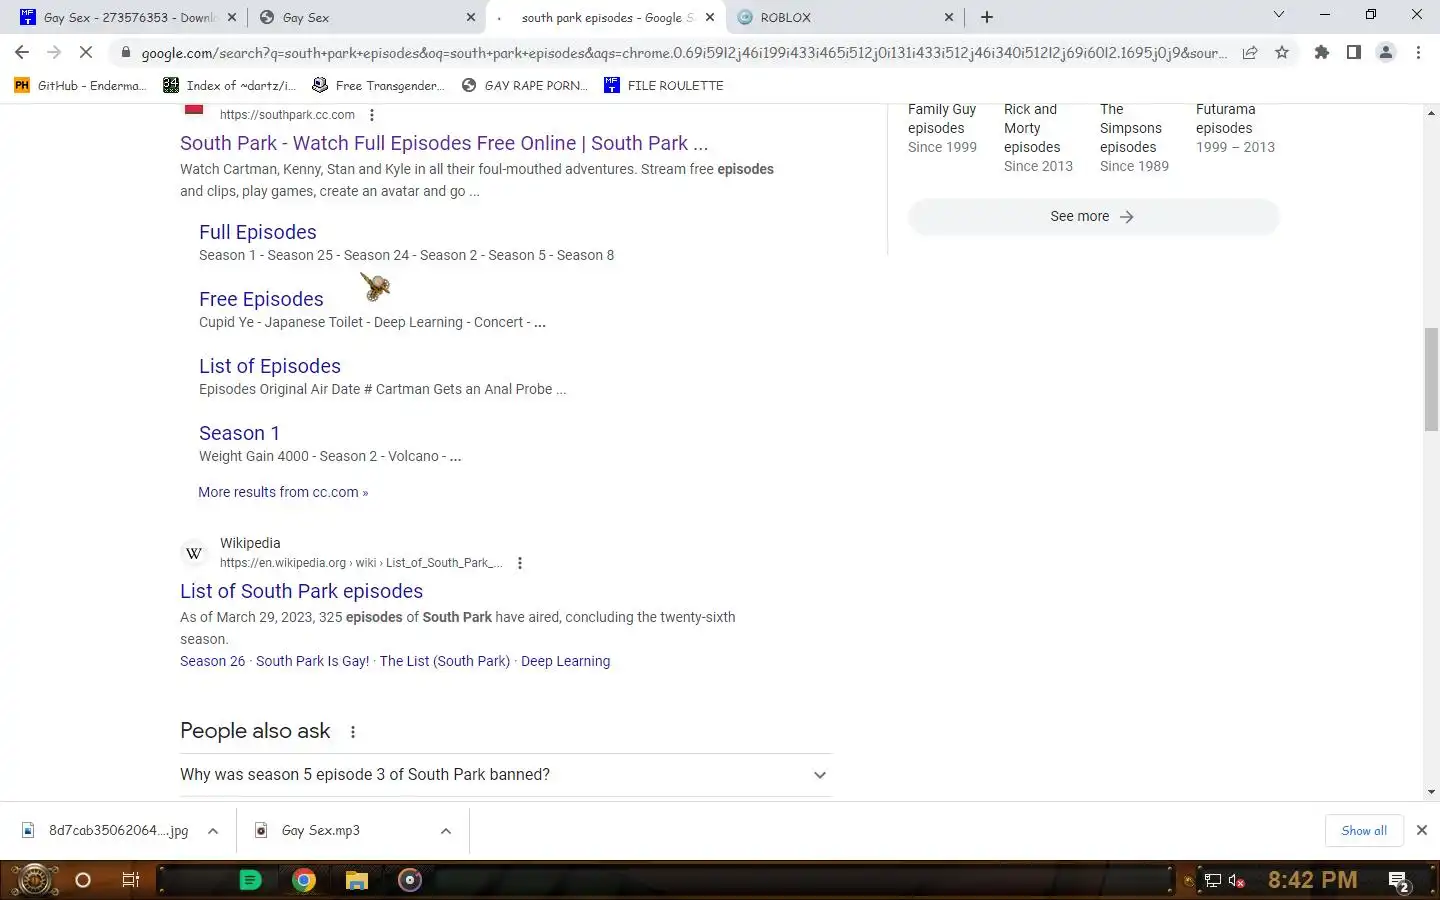Open South Park Watch Full Episodes result
Viewport: 1440px width, 900px height.
[x=444, y=143]
